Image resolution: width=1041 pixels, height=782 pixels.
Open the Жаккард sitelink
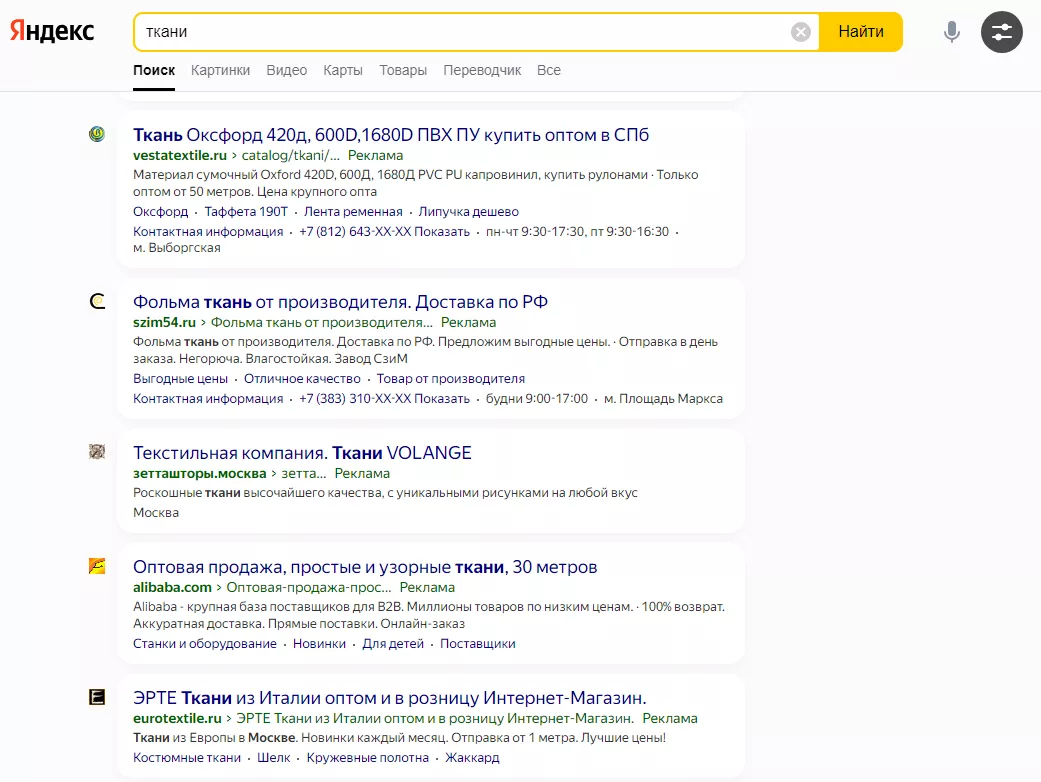[x=471, y=757]
